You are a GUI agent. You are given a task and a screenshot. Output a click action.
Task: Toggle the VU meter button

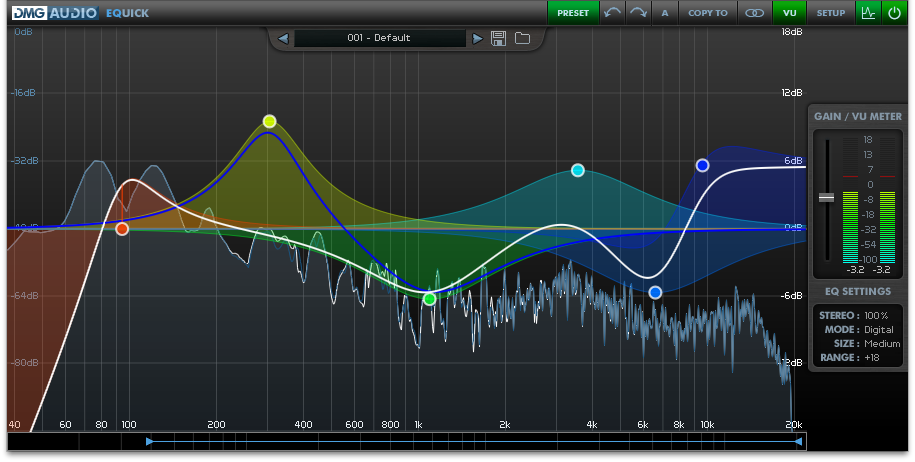pyautogui.click(x=790, y=12)
